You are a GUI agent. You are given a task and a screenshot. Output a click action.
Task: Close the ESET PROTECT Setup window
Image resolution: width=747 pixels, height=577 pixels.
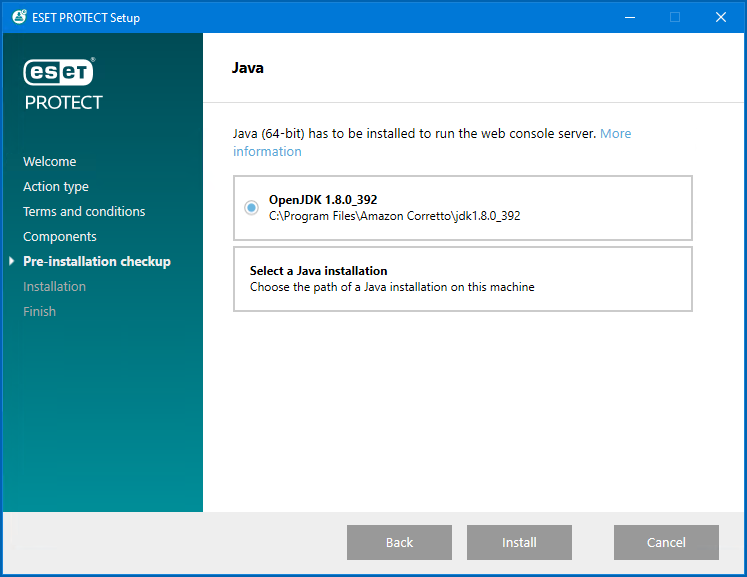(x=720, y=17)
